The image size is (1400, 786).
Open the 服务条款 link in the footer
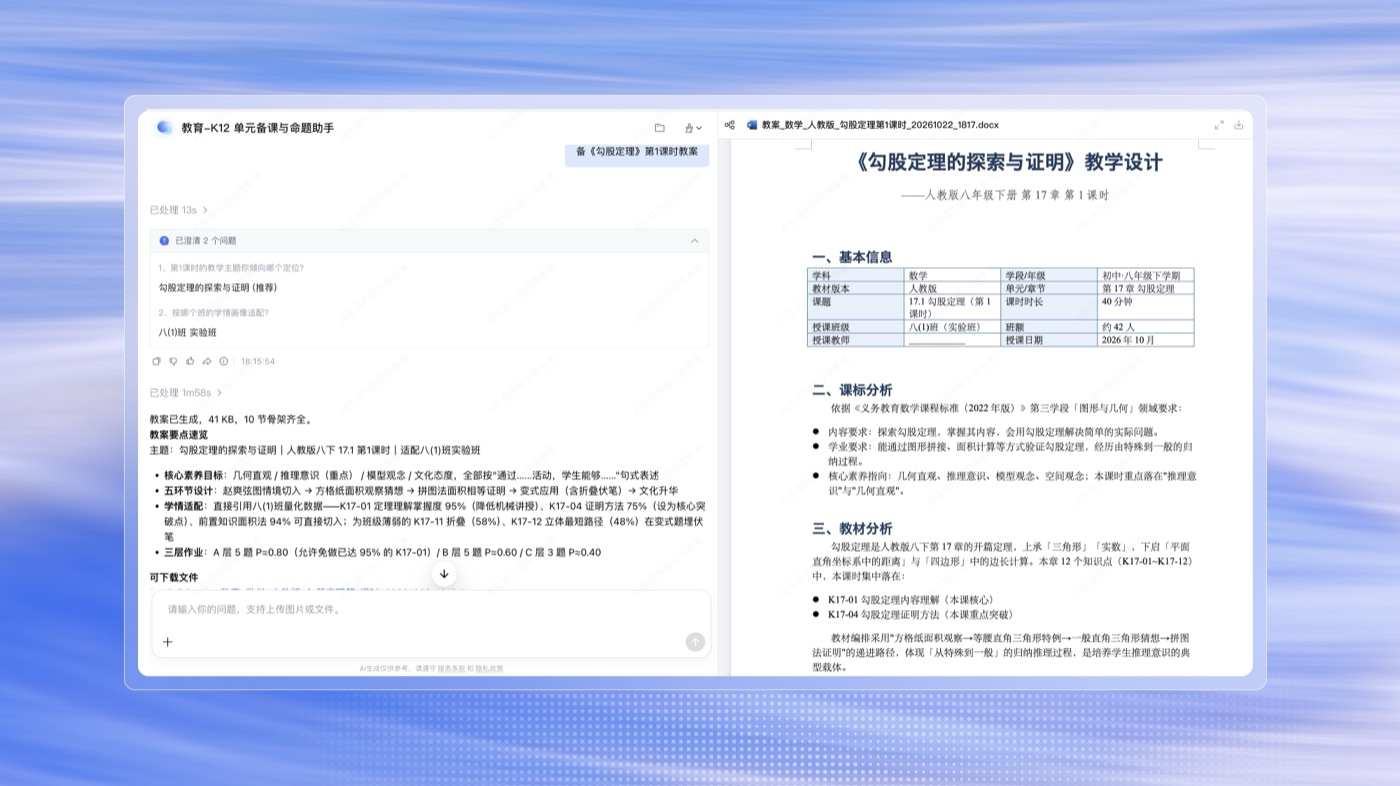451,668
